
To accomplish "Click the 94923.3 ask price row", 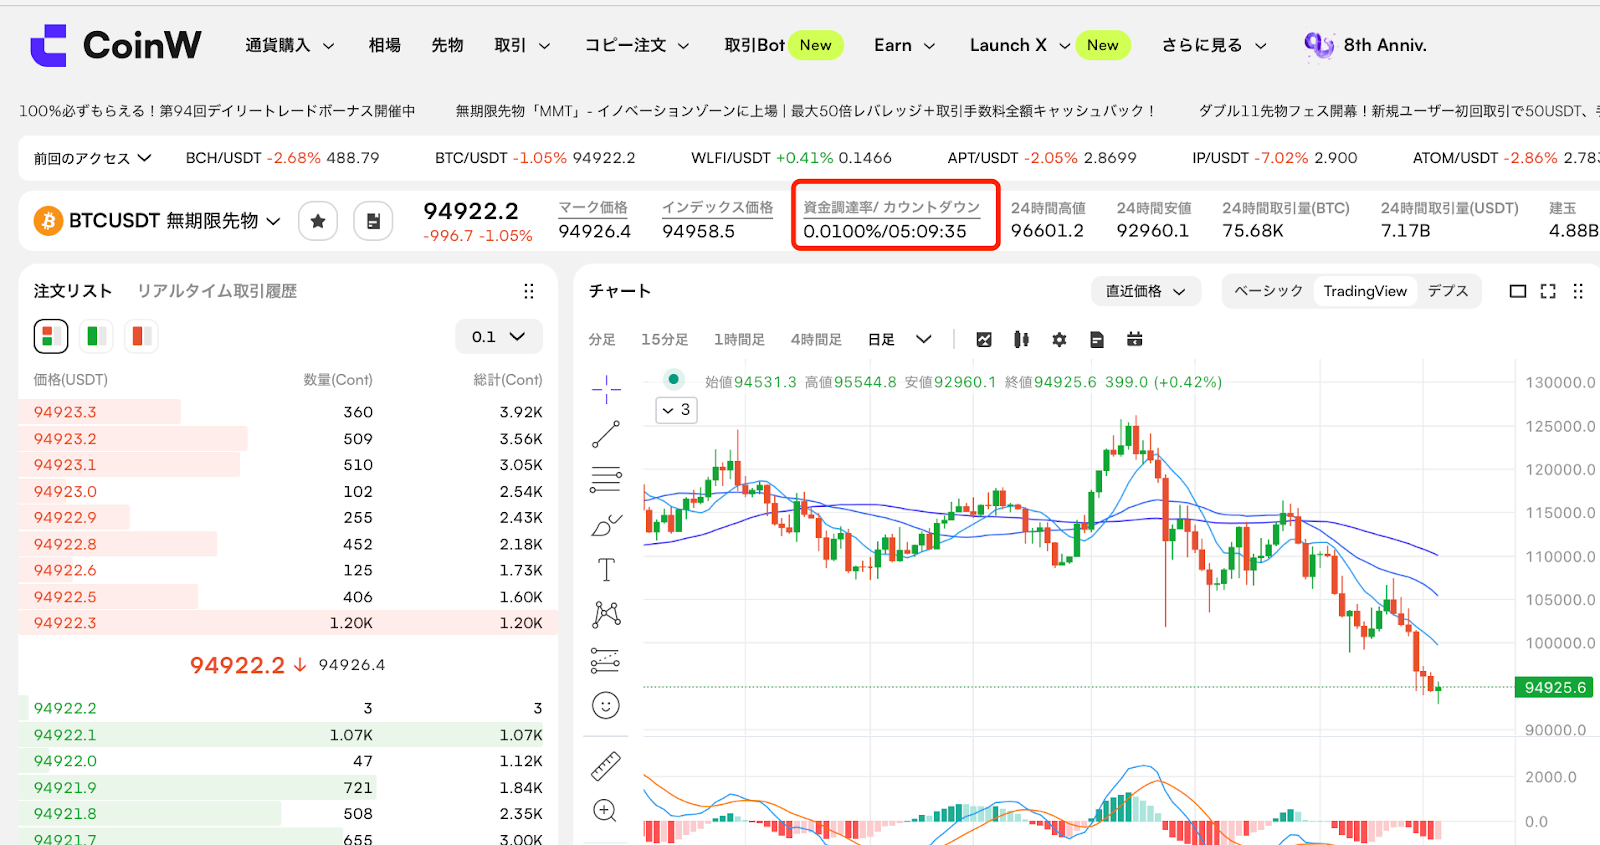I will pos(288,412).
